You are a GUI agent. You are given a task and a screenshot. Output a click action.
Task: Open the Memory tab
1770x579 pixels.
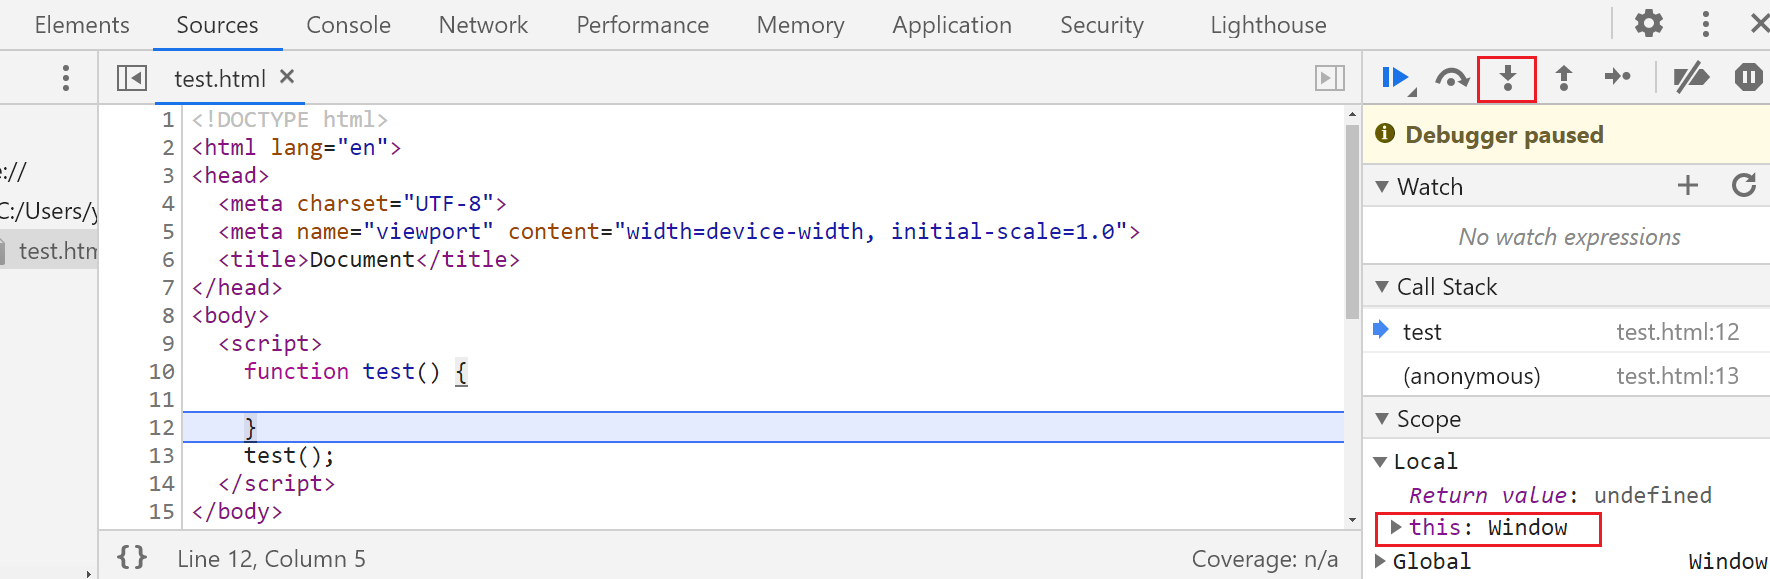[800, 25]
